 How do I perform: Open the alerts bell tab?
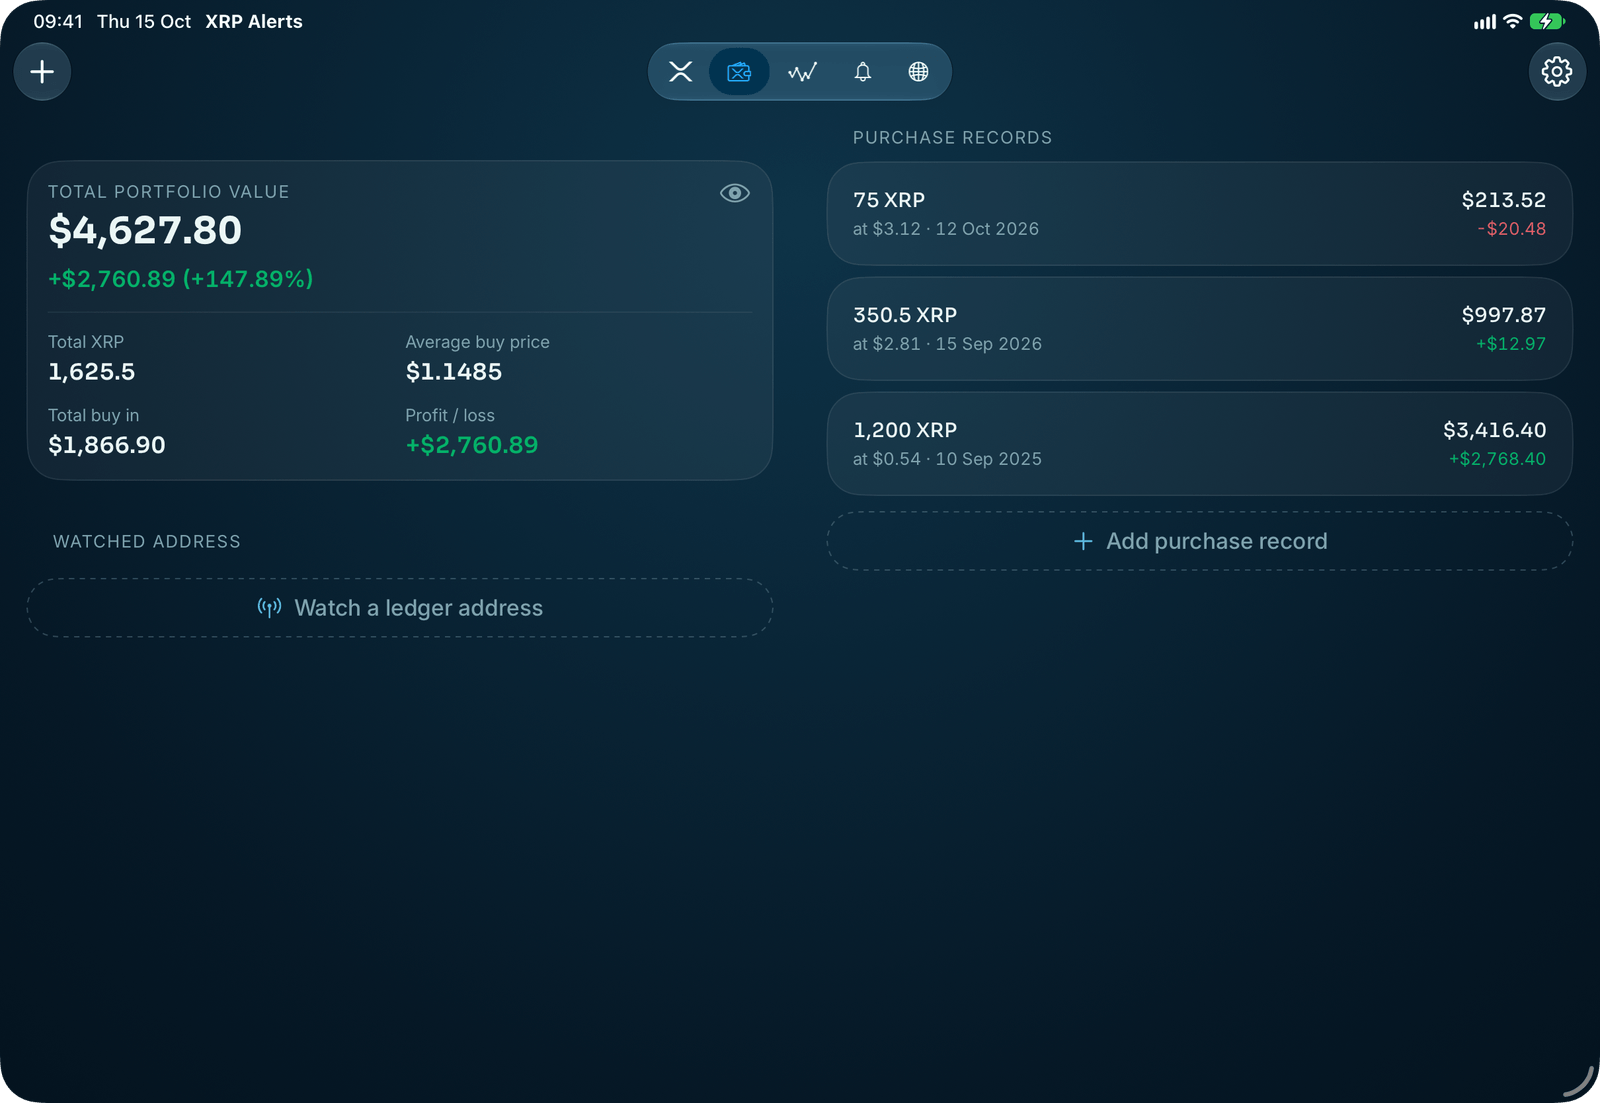coord(863,72)
